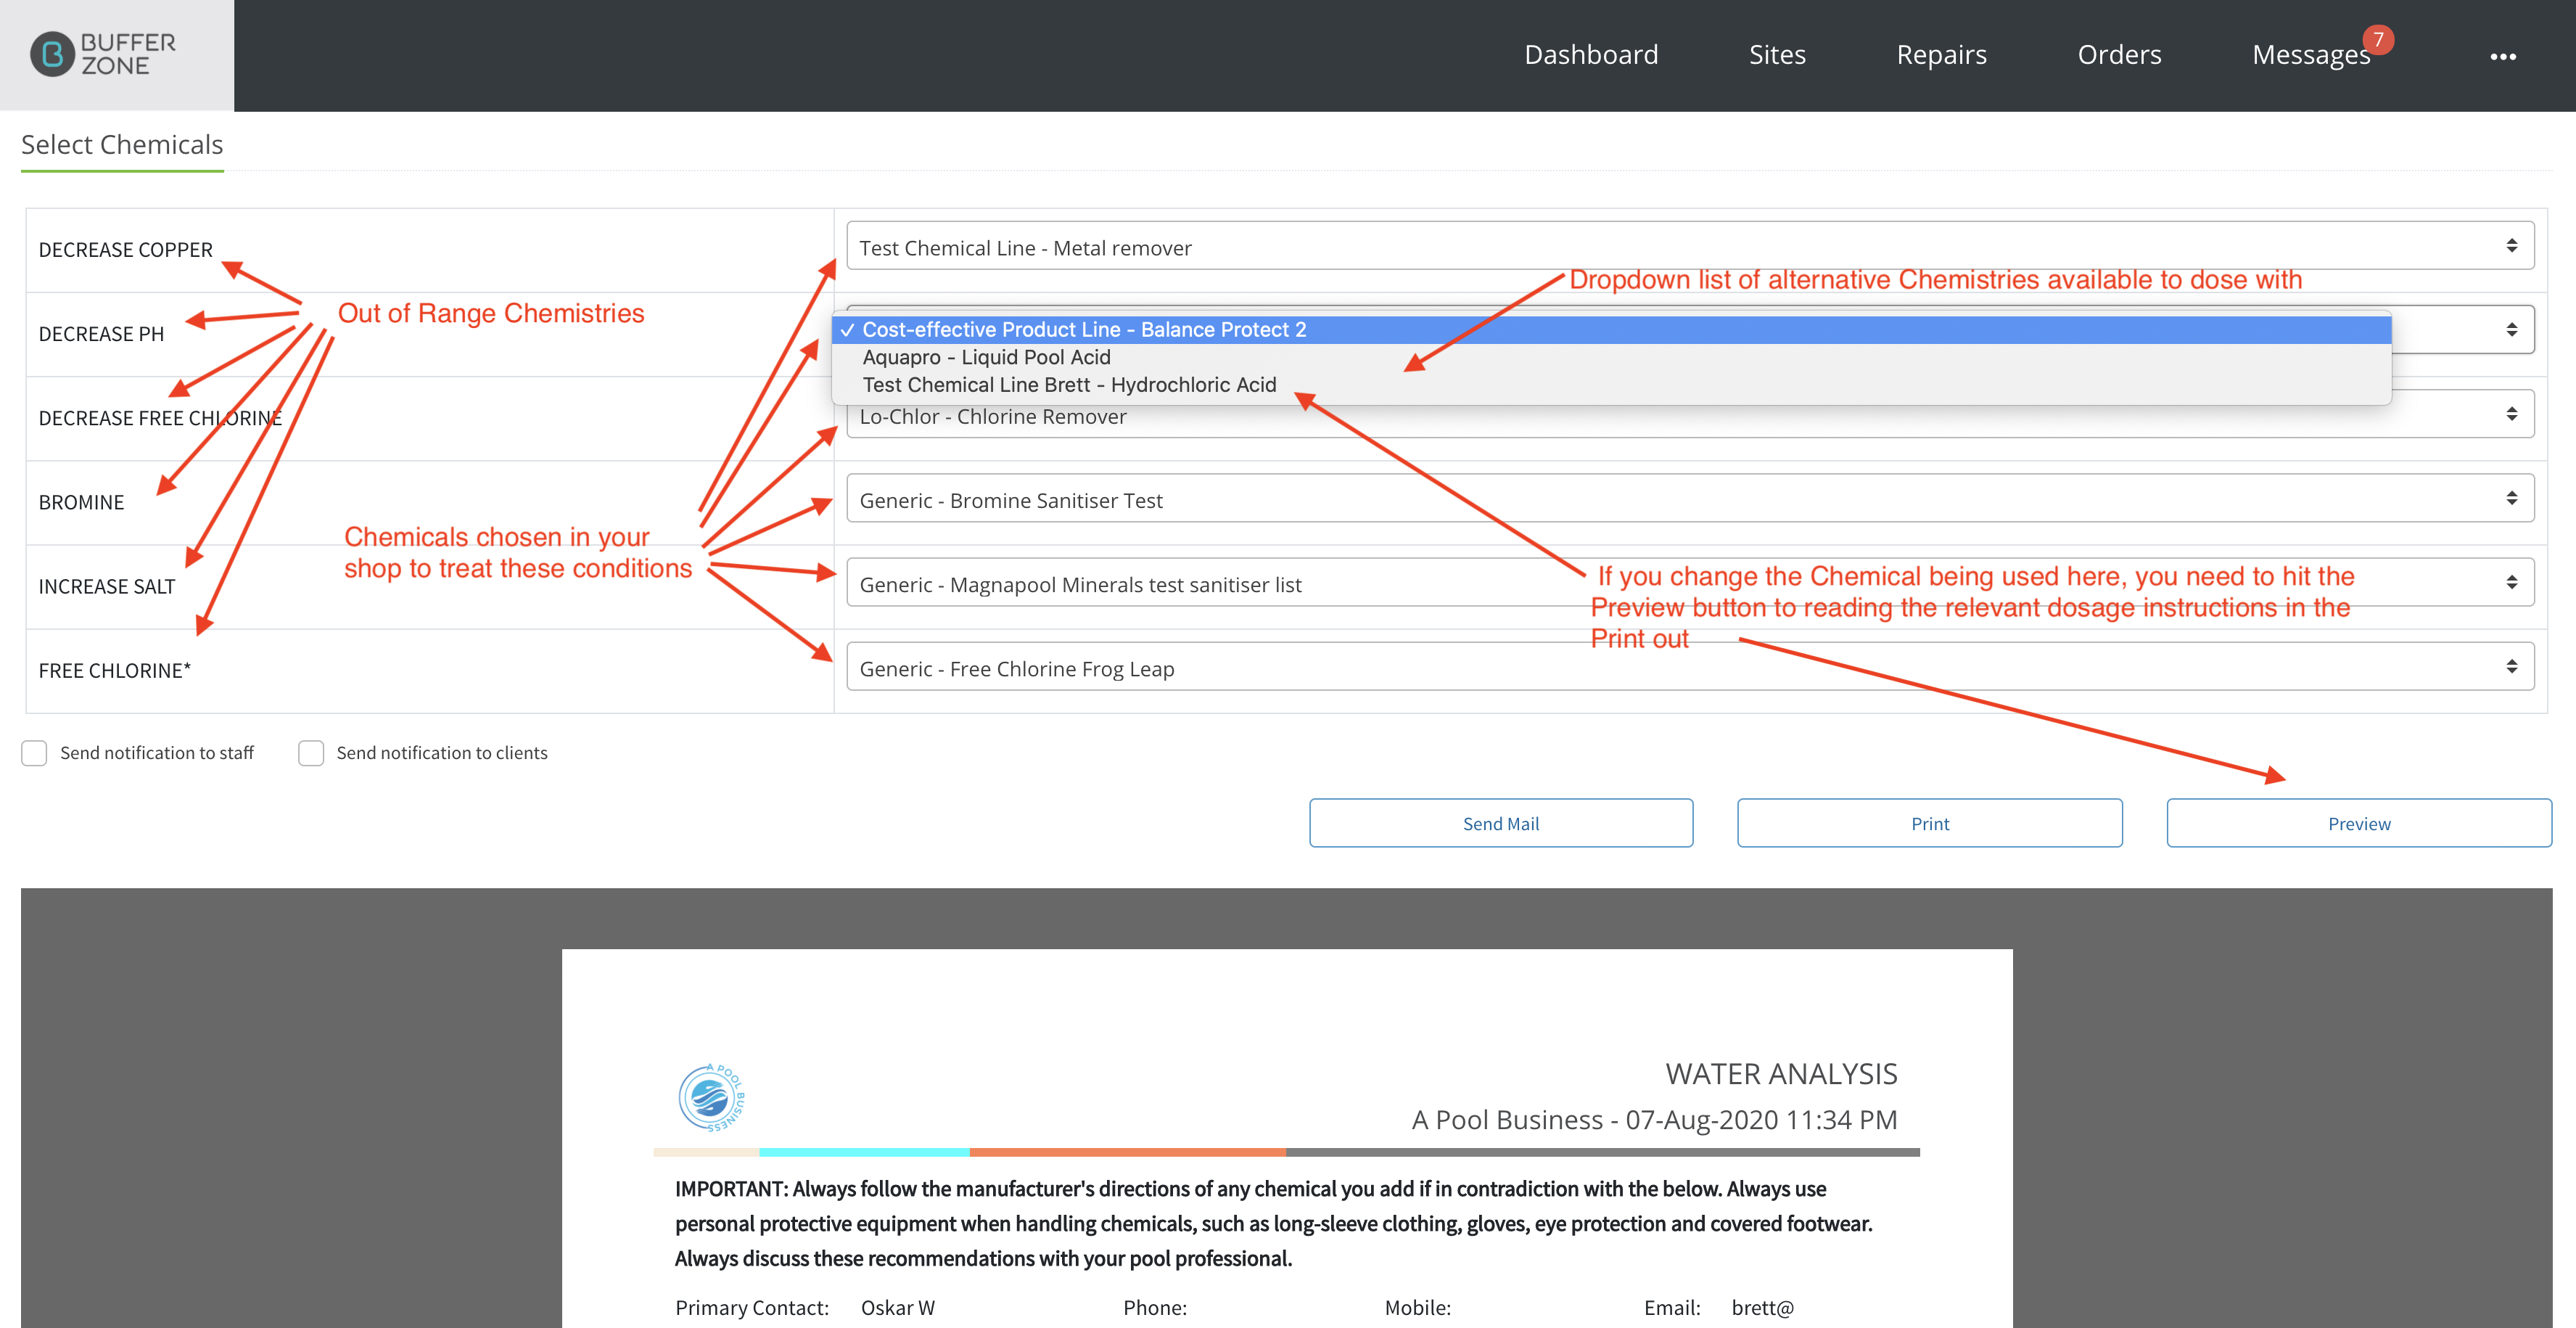Click the INCREASE SALT row label
Screen dimensions: 2576x1328
(x=107, y=586)
